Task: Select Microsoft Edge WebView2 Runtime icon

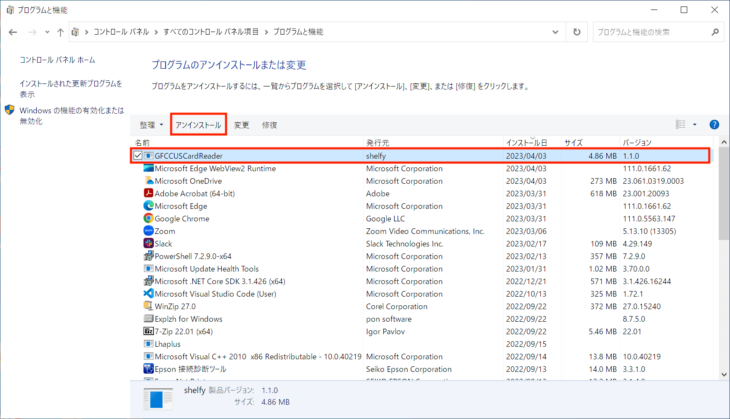Action: pos(149,168)
